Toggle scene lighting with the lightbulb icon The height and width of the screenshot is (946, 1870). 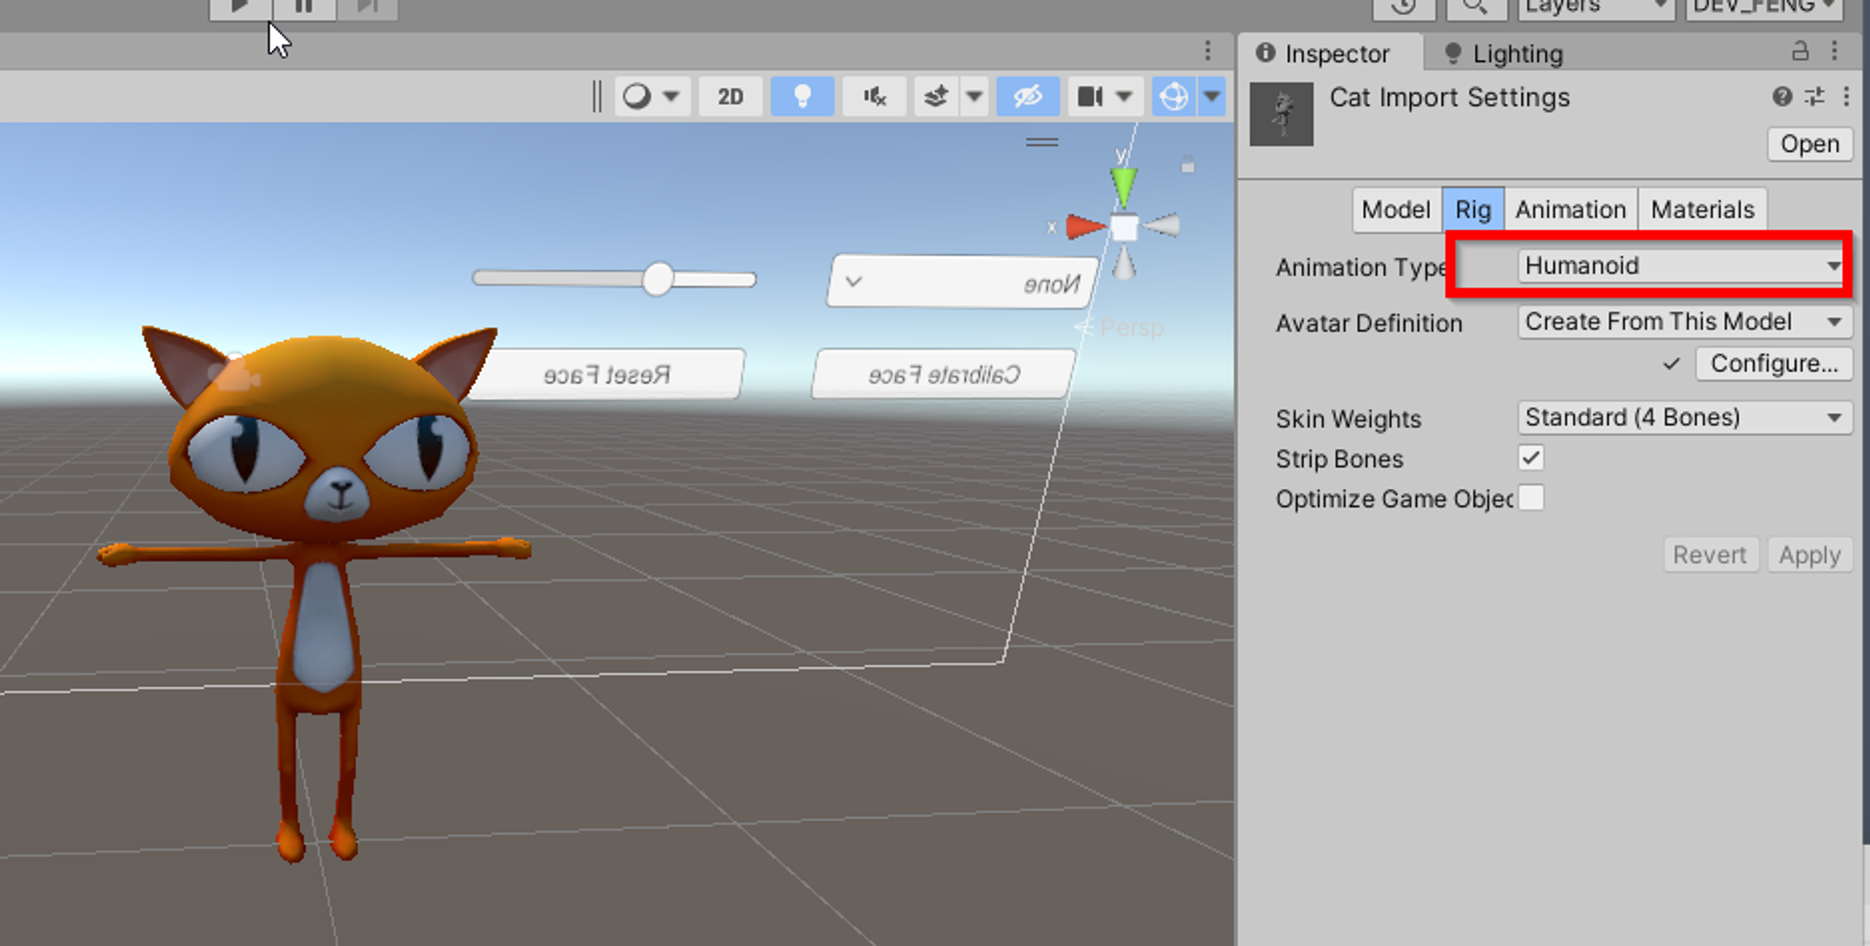pos(802,96)
